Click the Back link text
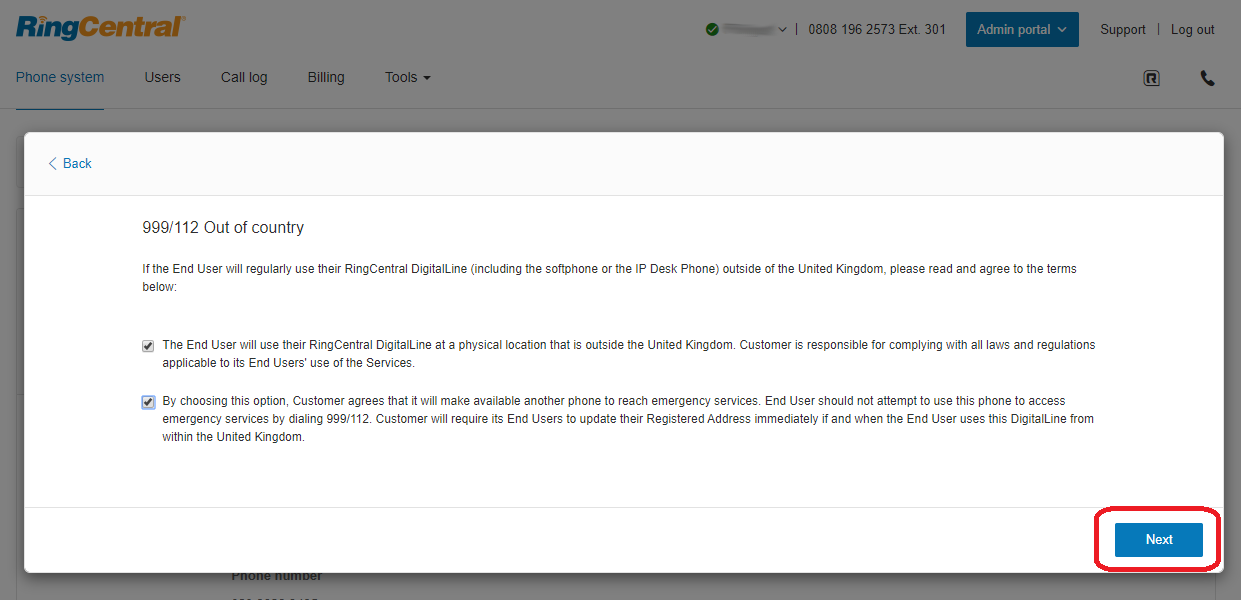The width and height of the screenshot is (1241, 600). [x=77, y=164]
